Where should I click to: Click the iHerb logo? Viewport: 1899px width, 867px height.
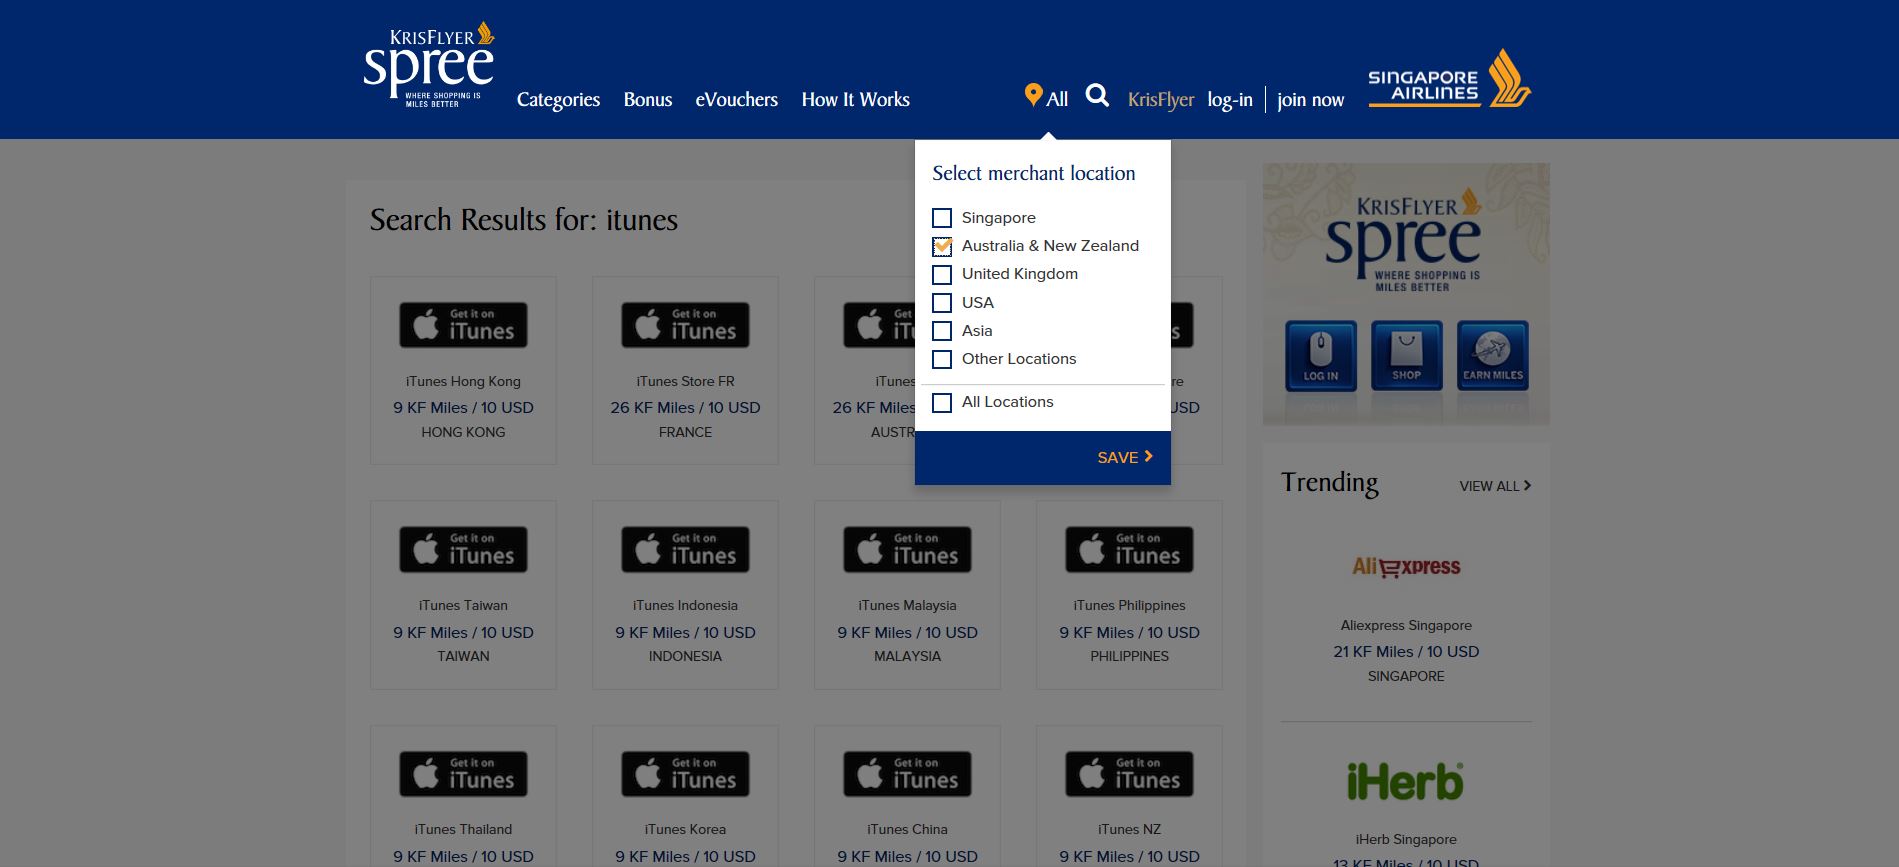coord(1405,782)
